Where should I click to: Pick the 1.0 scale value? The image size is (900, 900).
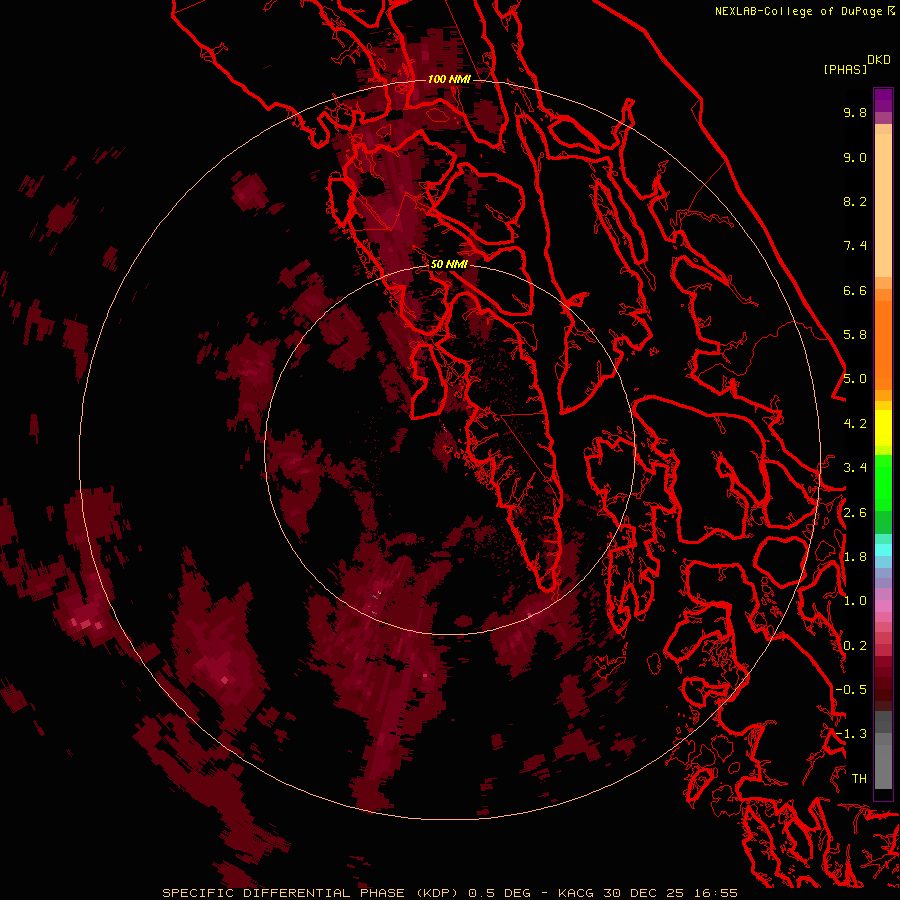855,601
